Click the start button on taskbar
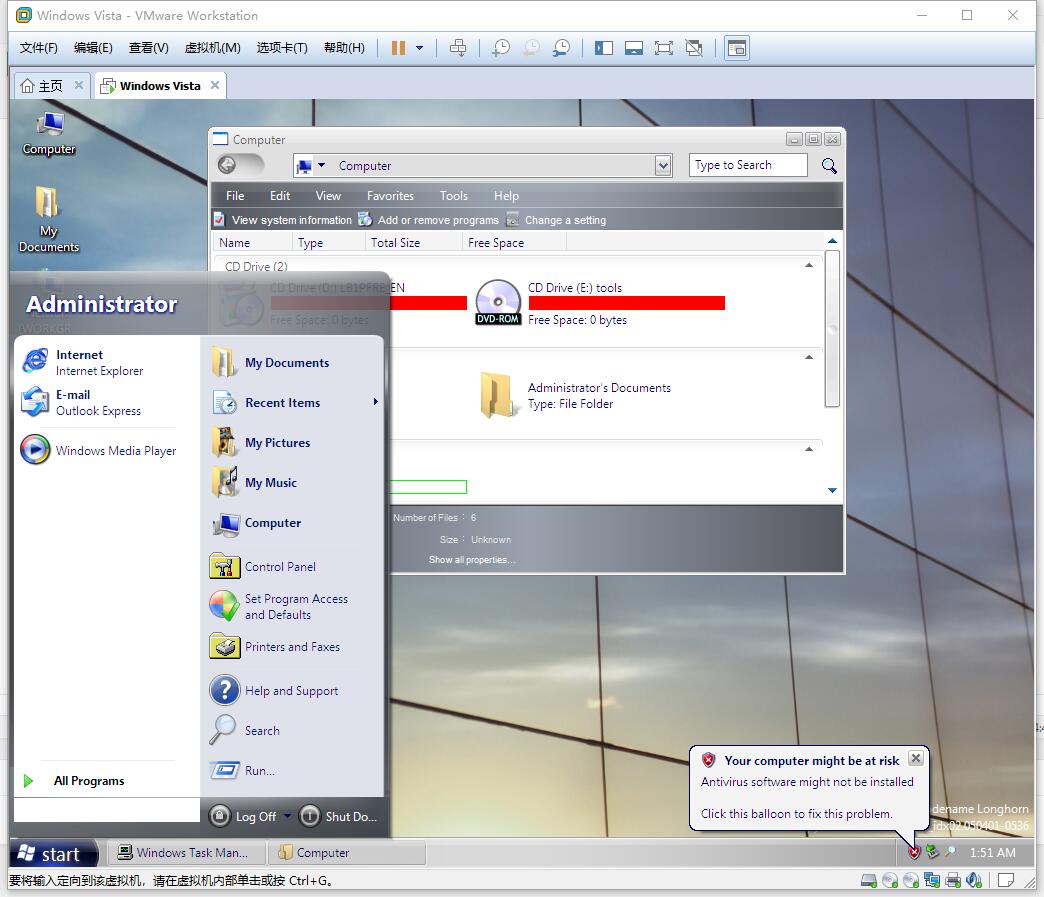Screen dimensions: 1044x897 53,854
